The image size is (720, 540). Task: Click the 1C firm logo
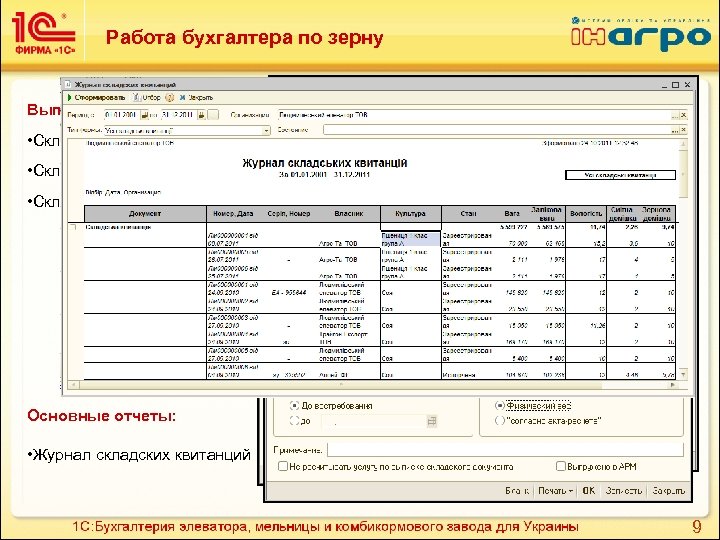click(45, 33)
